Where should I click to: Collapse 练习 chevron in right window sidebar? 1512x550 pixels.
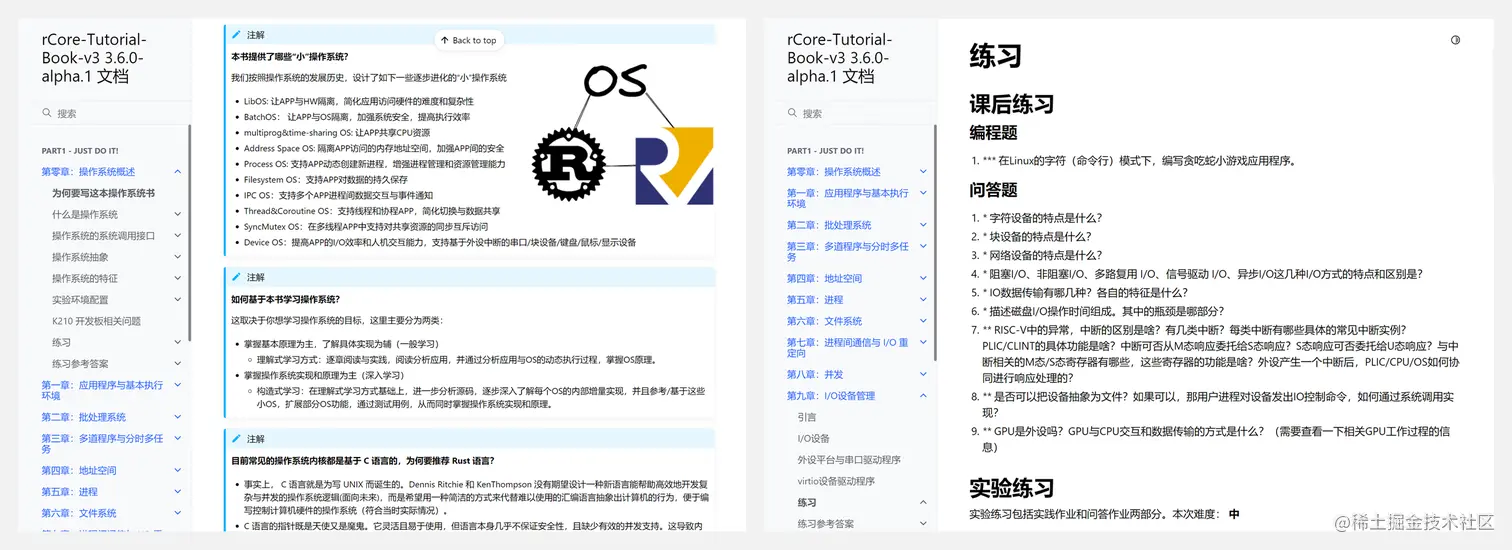[923, 502]
